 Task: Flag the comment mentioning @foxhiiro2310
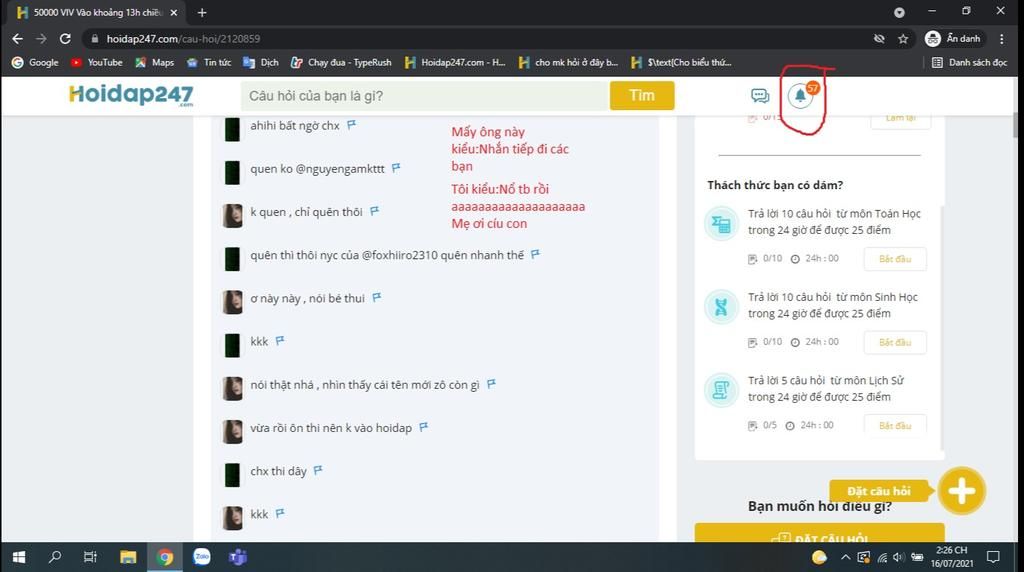(535, 254)
